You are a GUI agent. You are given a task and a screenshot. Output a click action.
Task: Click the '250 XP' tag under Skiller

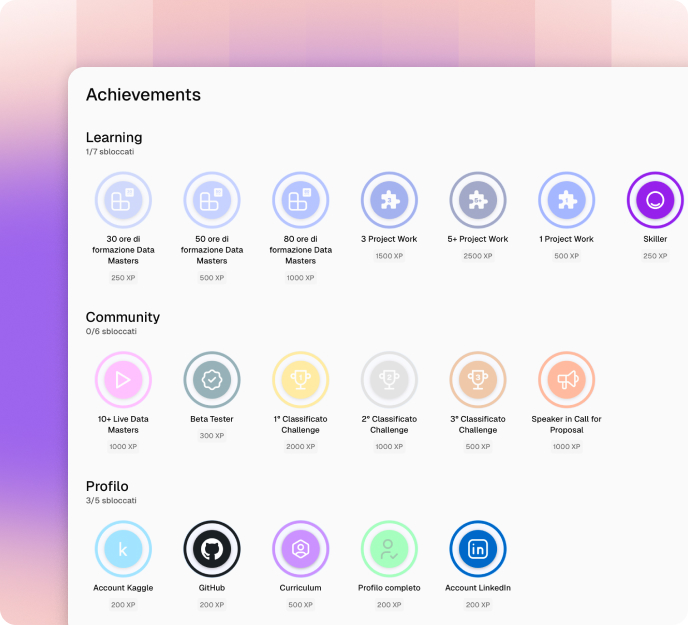[655, 256]
